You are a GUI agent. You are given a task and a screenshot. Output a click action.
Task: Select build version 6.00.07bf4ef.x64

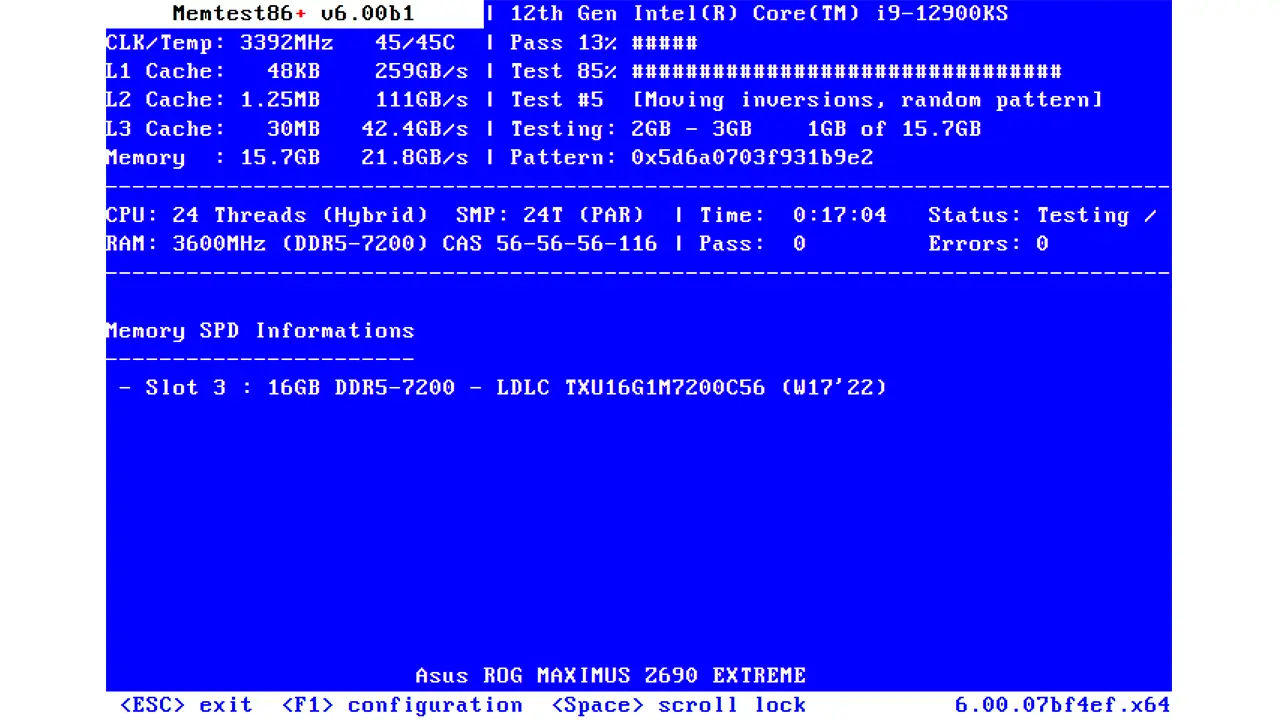[x=1063, y=705]
